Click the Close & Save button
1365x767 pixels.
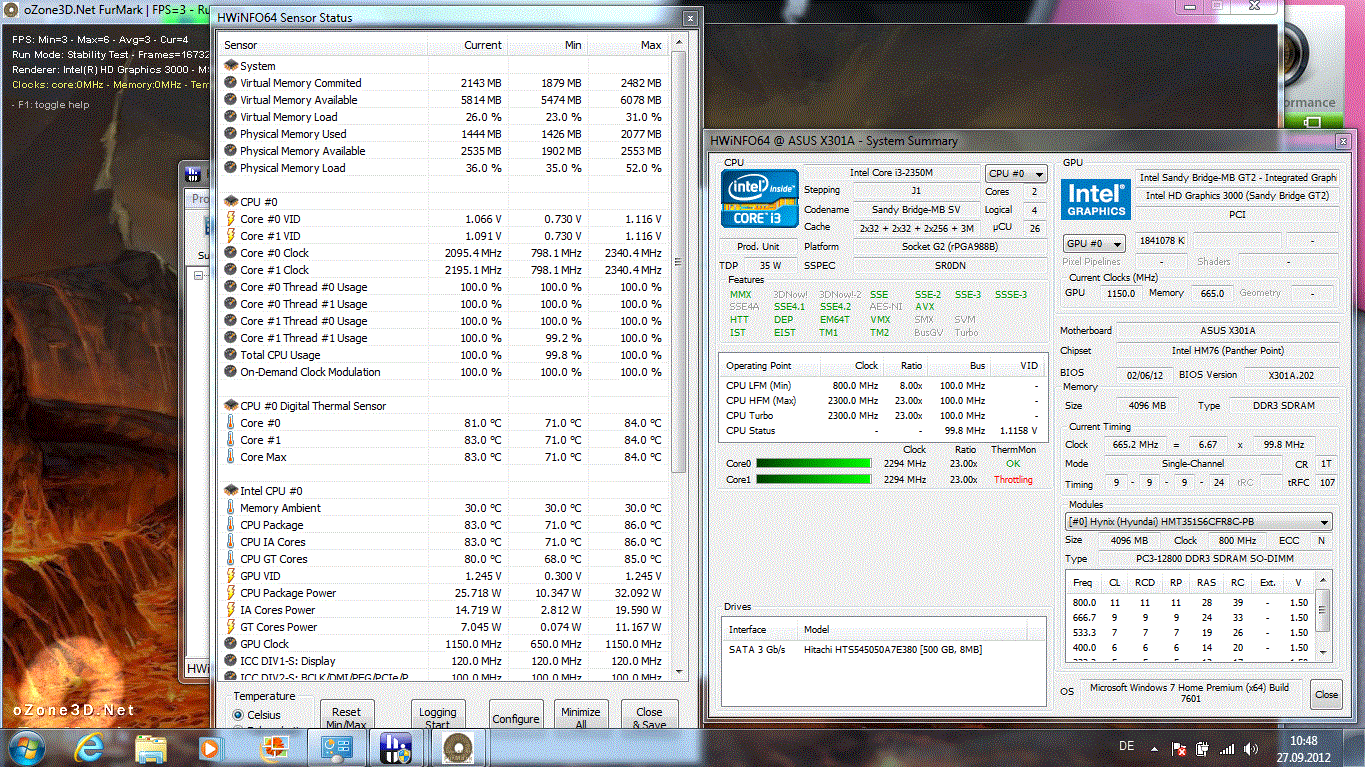[649, 715]
